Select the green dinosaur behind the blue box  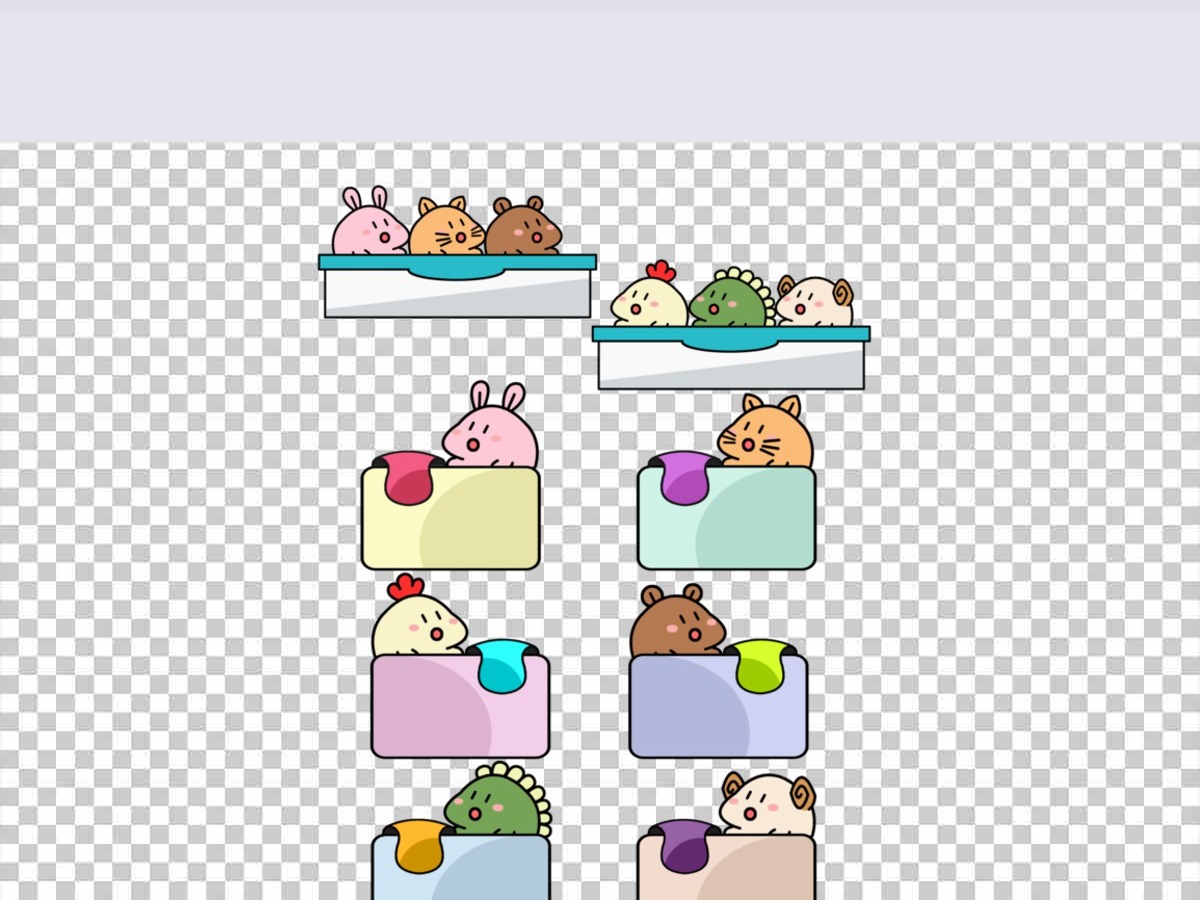click(x=498, y=801)
